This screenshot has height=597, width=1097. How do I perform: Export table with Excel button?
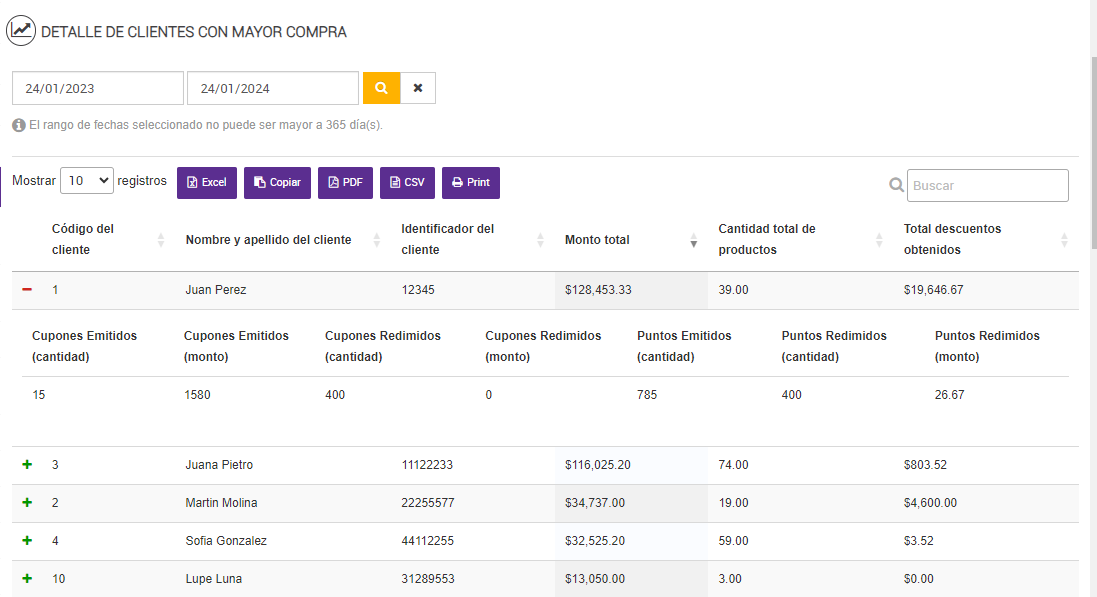[207, 183]
